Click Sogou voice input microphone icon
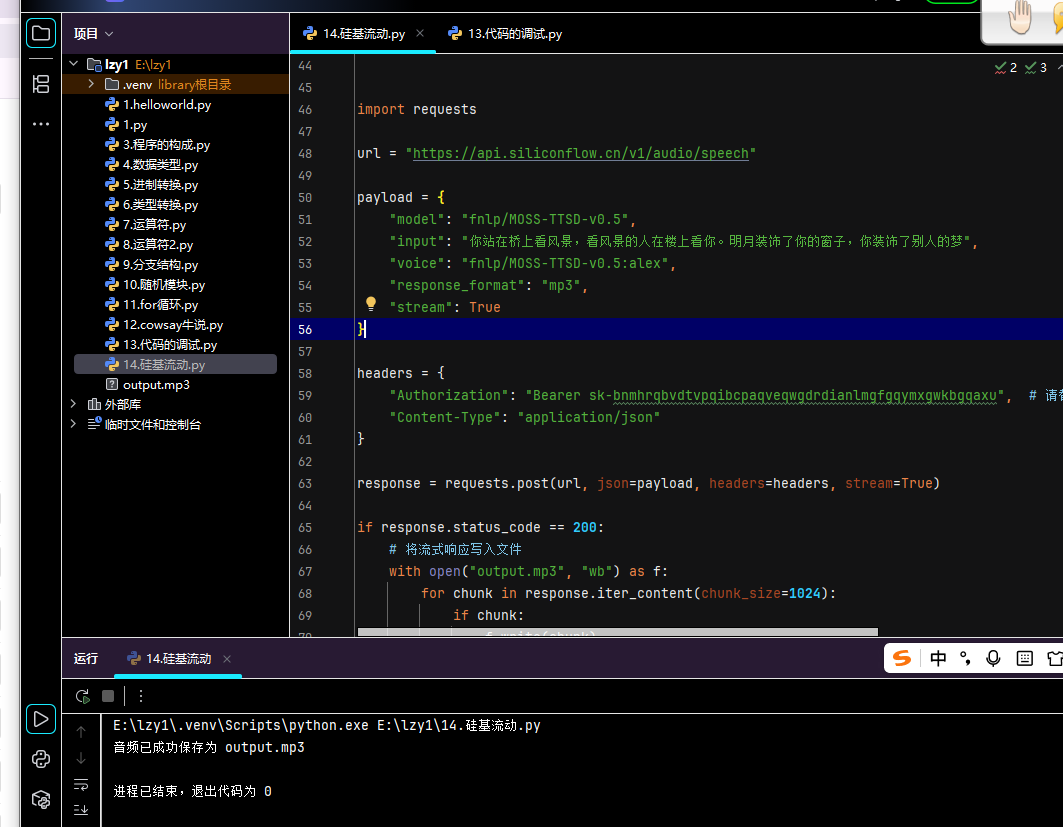 [993, 658]
